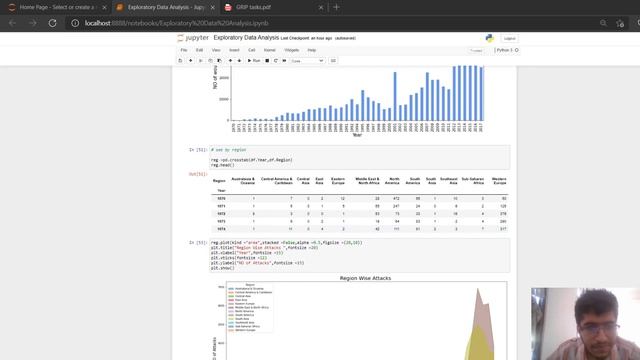Click the Logout button
Screen dimensions: 640x360
(509, 38)
